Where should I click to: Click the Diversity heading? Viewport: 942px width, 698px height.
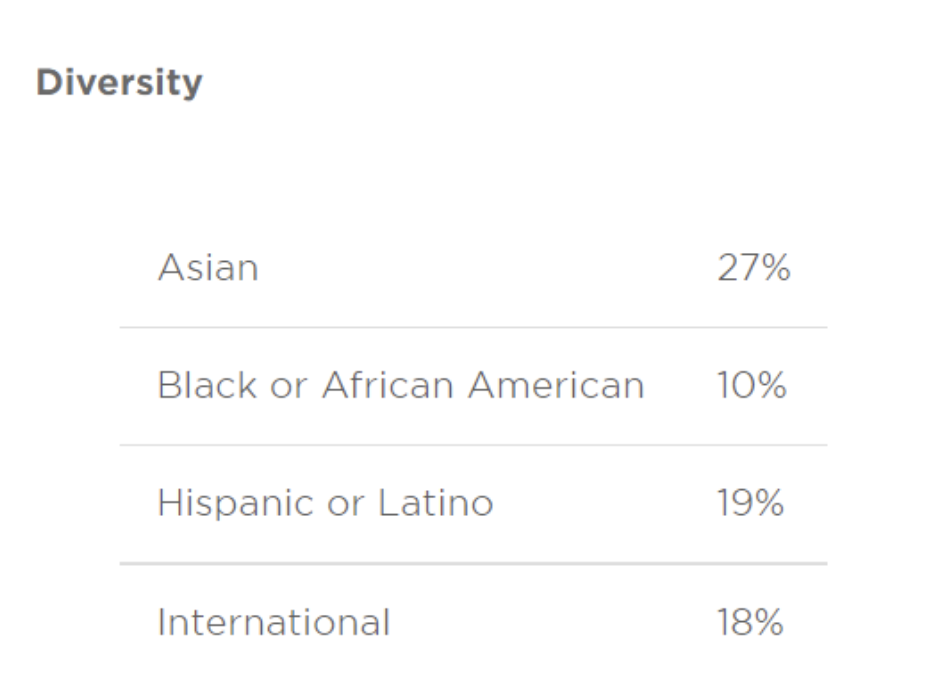(x=119, y=83)
